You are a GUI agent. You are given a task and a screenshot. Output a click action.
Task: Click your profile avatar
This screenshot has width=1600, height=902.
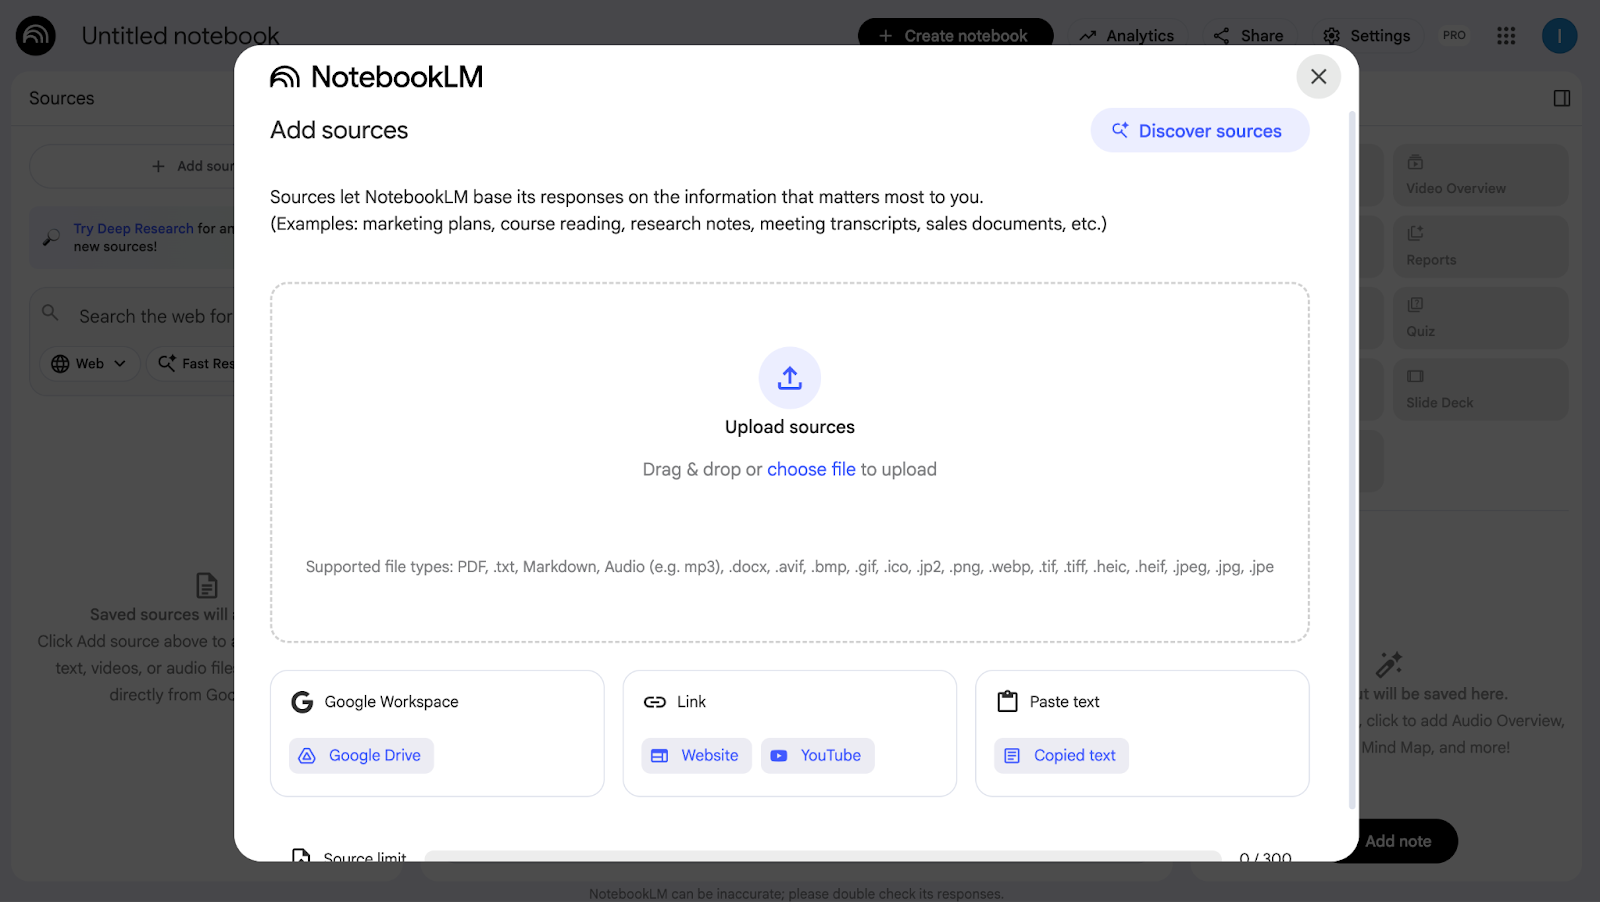click(1558, 35)
